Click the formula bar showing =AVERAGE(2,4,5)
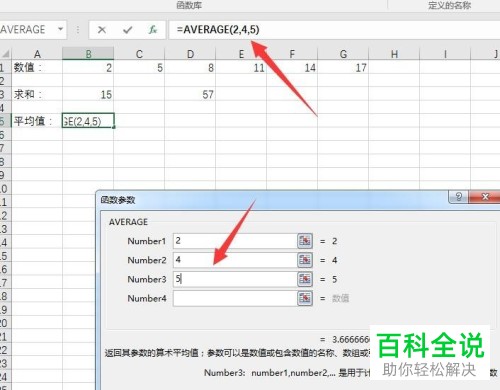 334,30
